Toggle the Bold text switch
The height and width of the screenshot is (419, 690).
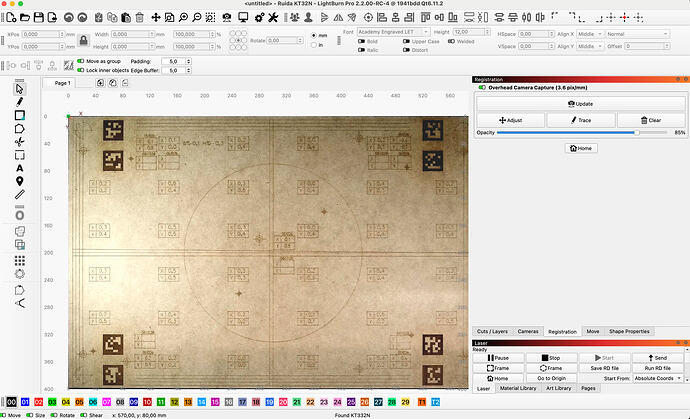pyautogui.click(x=361, y=41)
